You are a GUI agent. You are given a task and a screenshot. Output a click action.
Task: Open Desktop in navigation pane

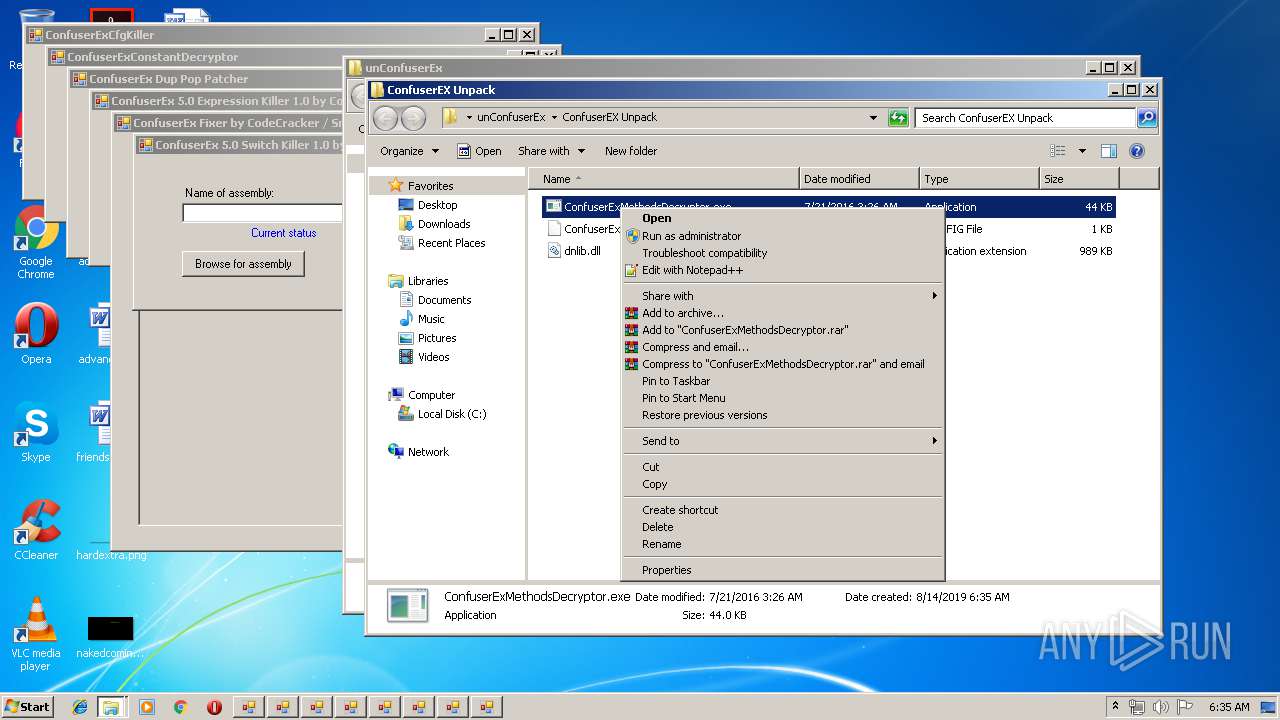click(437, 205)
